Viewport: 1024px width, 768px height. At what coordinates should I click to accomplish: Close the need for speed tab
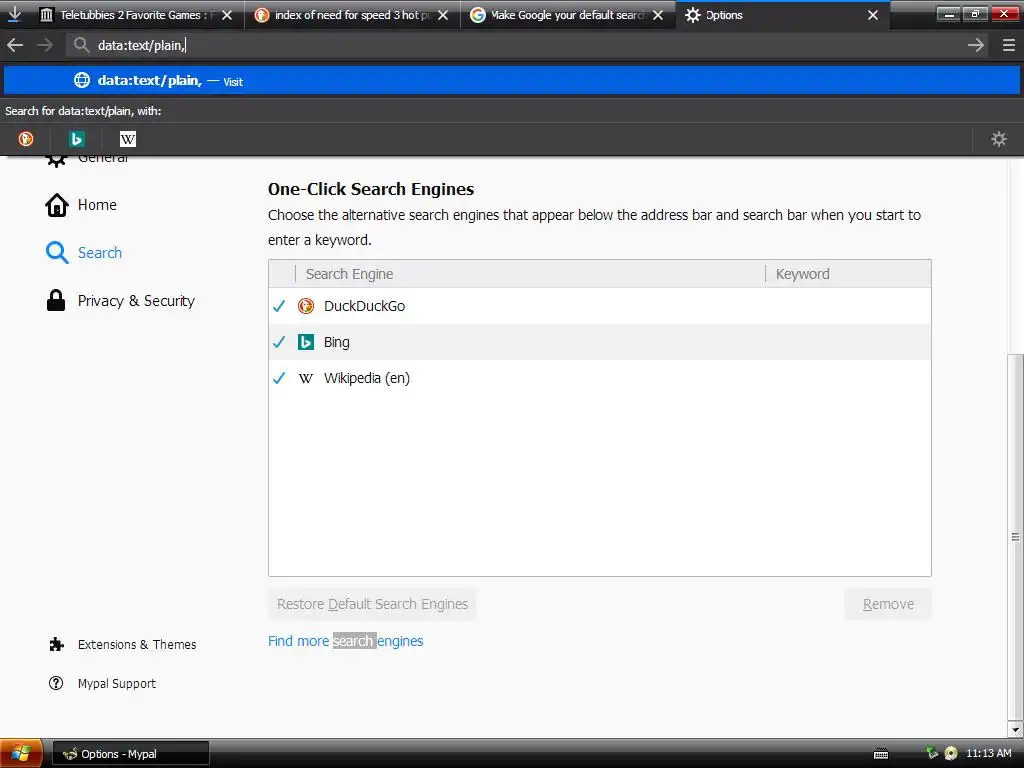(443, 15)
